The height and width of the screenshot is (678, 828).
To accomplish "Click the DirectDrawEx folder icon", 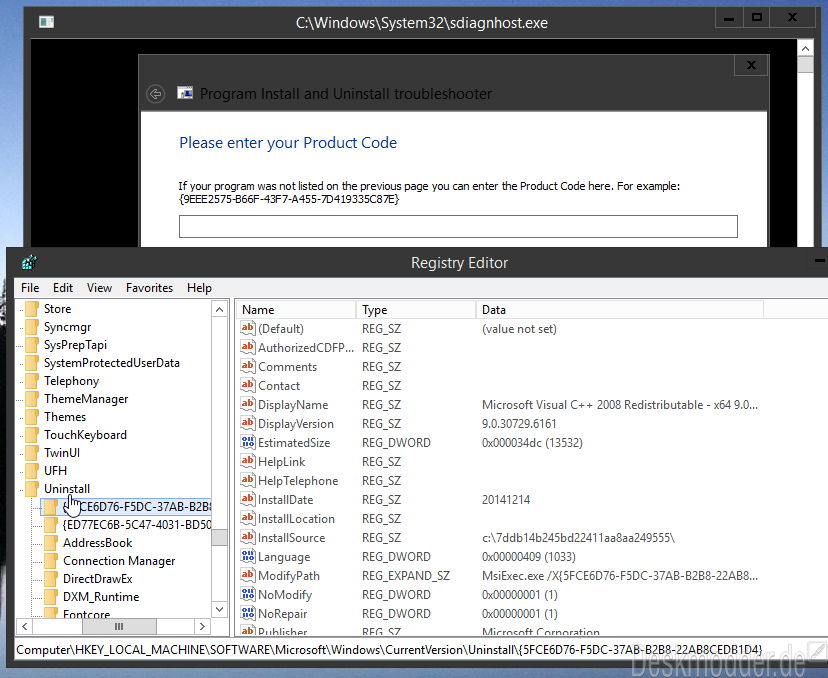I will pyautogui.click(x=51, y=579).
